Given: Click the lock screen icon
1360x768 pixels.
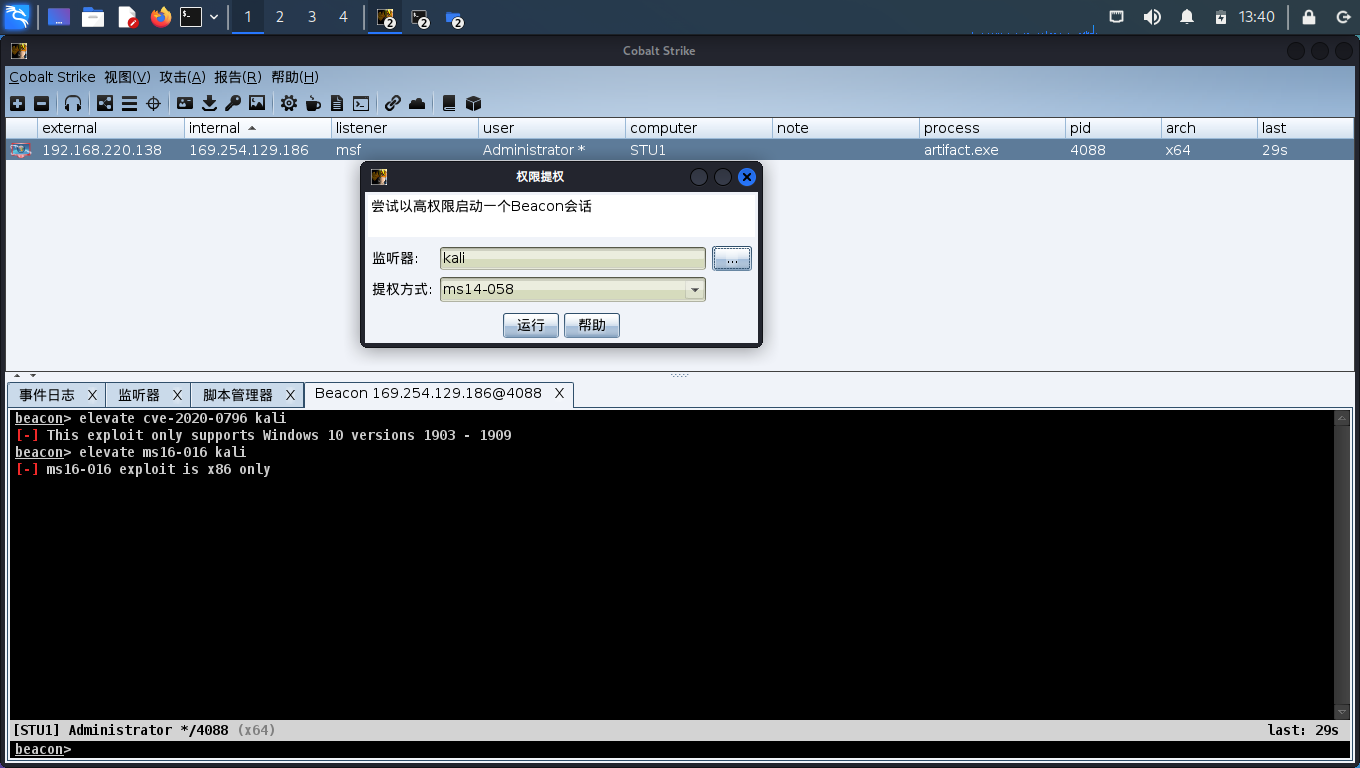Looking at the screenshot, I should (x=1309, y=17).
